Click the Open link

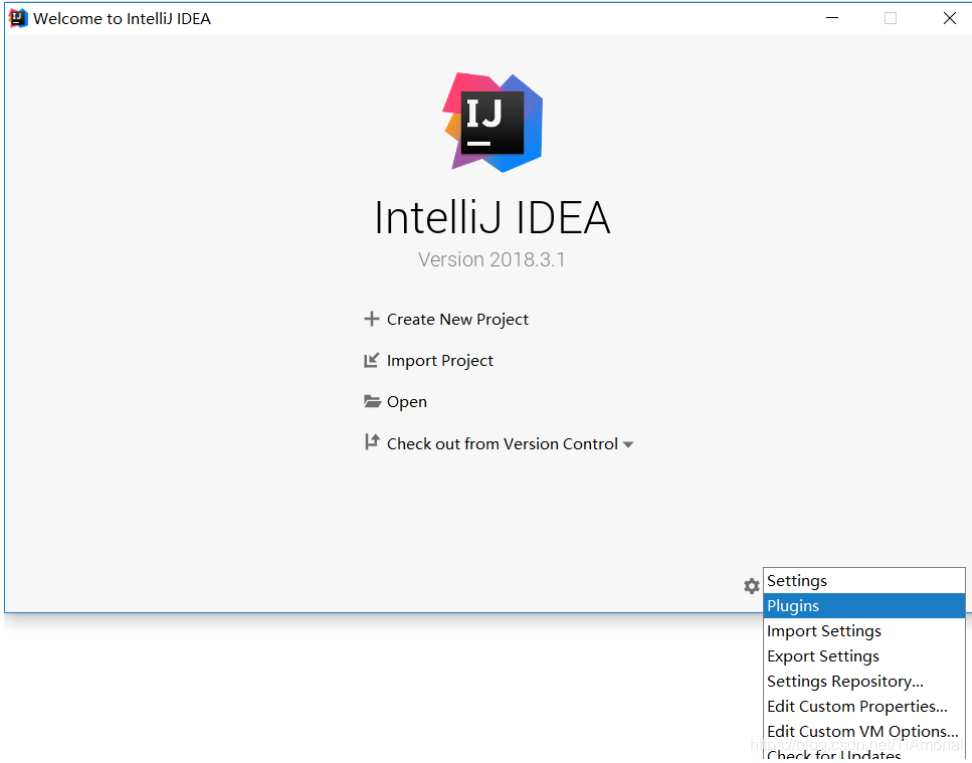coord(407,402)
